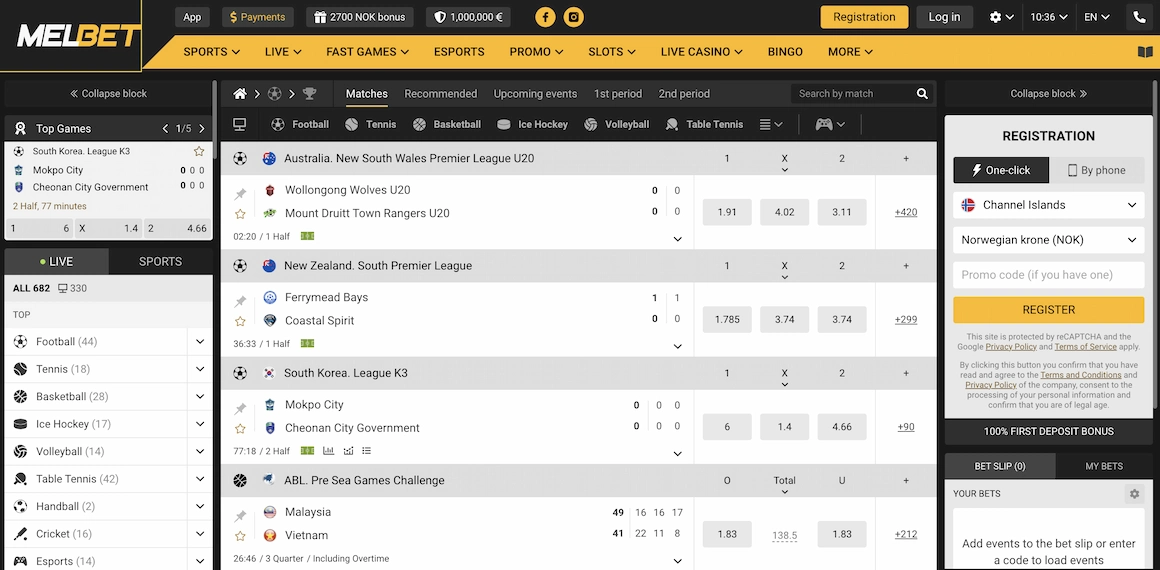1160x570 pixels.
Task: Click the Cricket icon in the sidebar
Action: point(21,534)
